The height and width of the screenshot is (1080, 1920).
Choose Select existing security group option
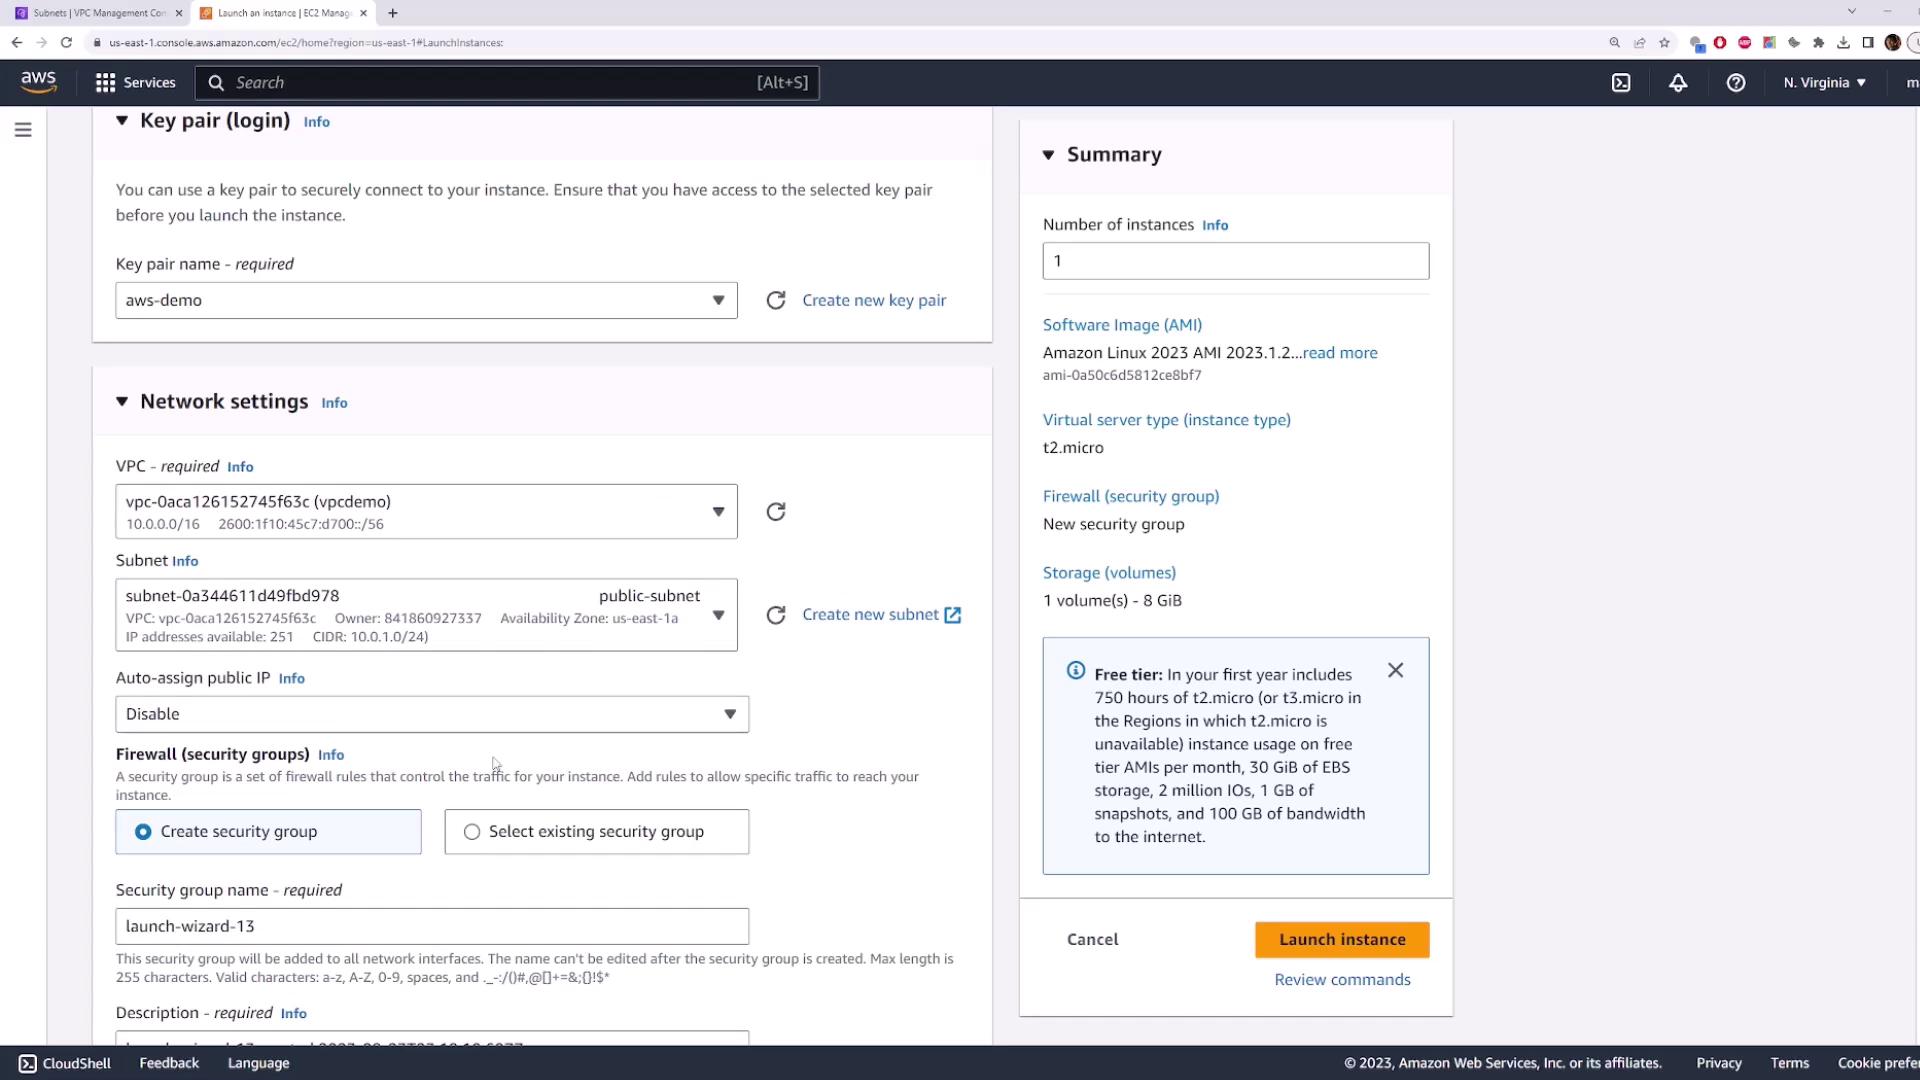click(596, 832)
